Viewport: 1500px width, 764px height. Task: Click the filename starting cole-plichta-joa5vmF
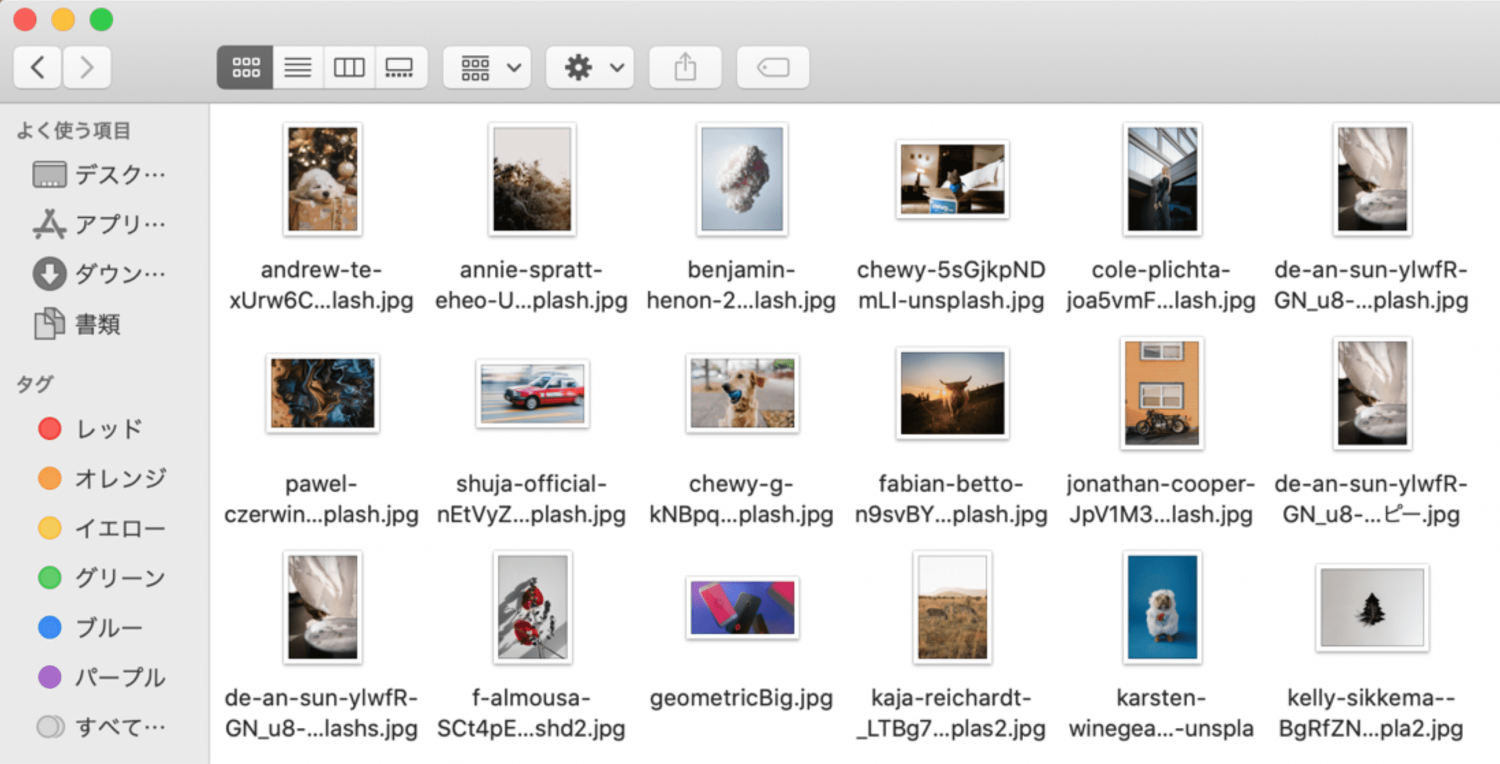point(1162,286)
